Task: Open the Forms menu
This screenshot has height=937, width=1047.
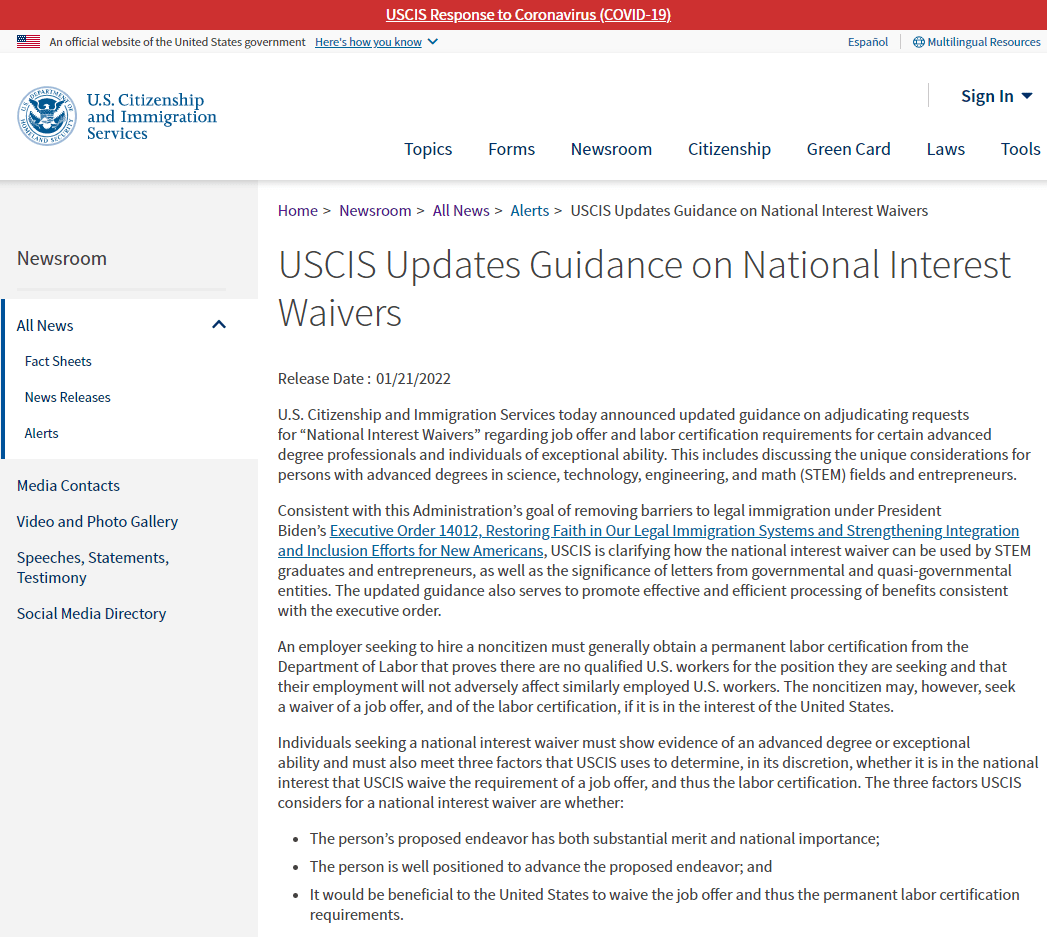Action: 511,149
